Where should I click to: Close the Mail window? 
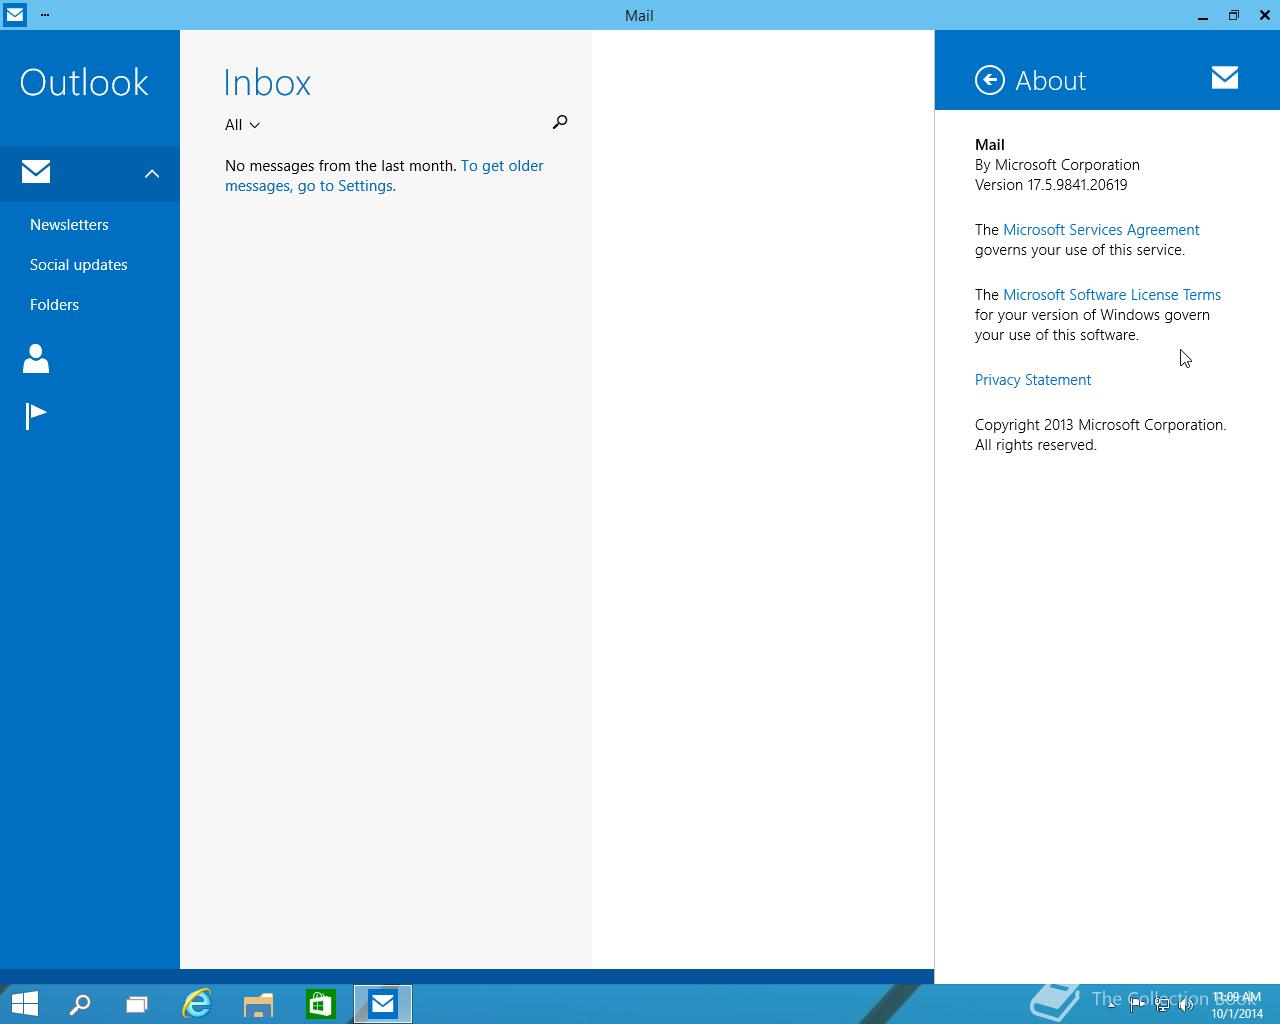[1265, 15]
